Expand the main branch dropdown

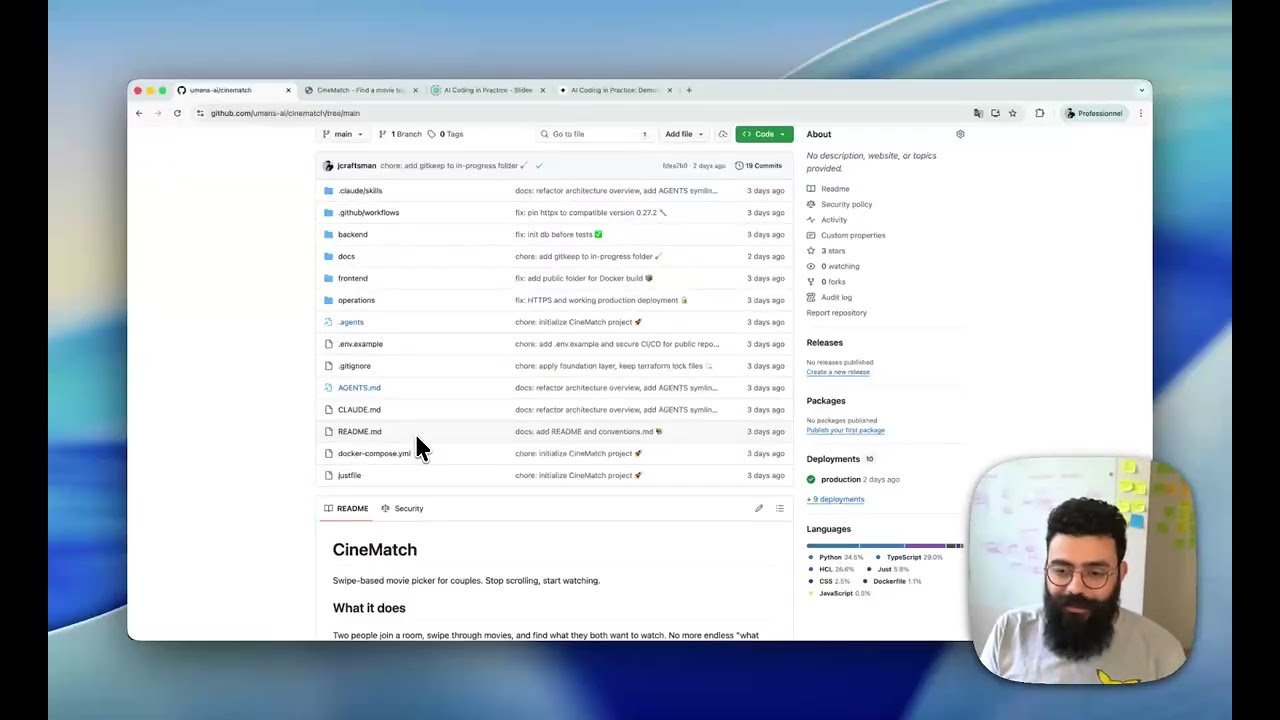[343, 134]
